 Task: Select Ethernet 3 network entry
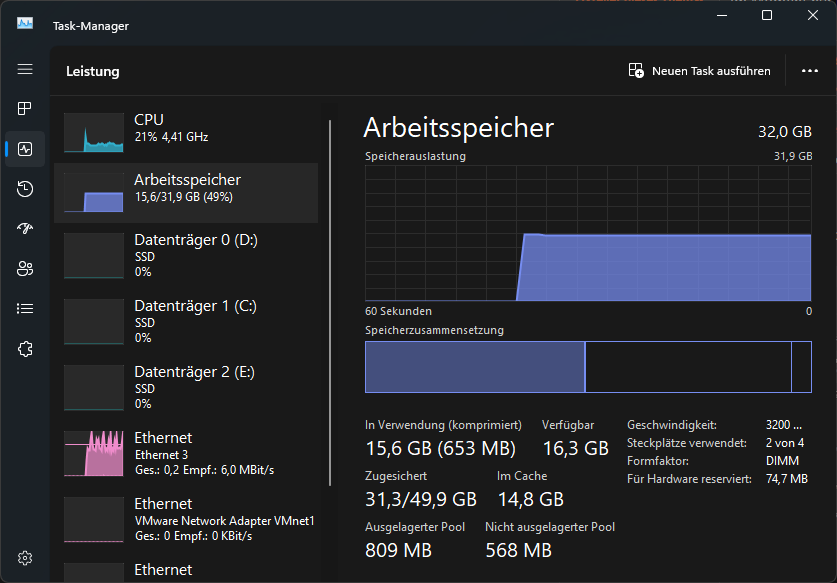(x=186, y=453)
